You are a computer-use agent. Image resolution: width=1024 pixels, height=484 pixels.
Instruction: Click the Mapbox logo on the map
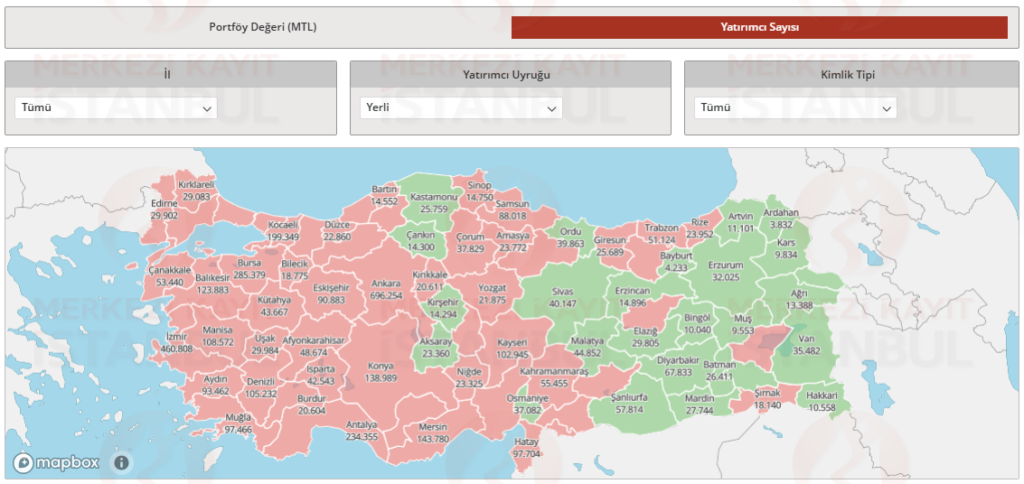click(x=56, y=462)
